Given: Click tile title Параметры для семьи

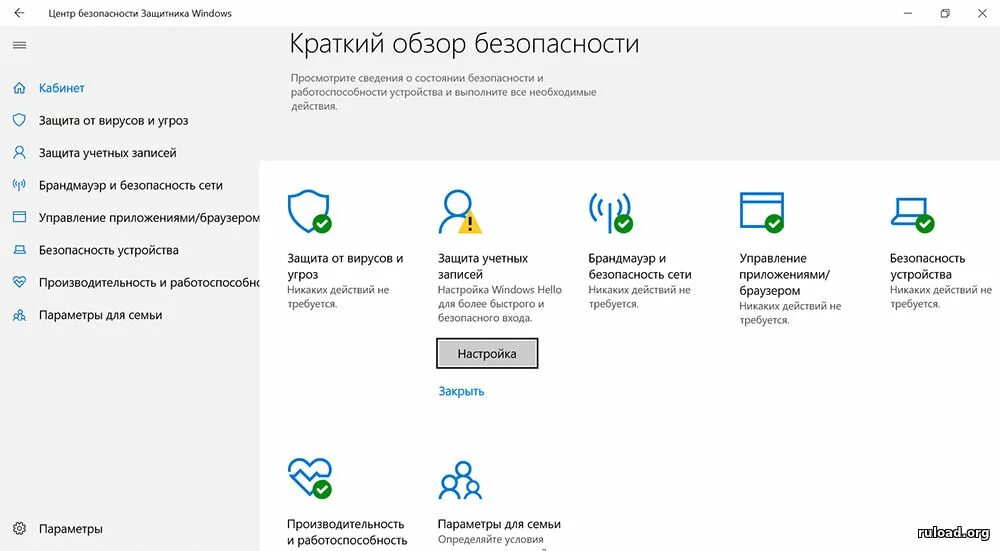Looking at the screenshot, I should tap(499, 524).
